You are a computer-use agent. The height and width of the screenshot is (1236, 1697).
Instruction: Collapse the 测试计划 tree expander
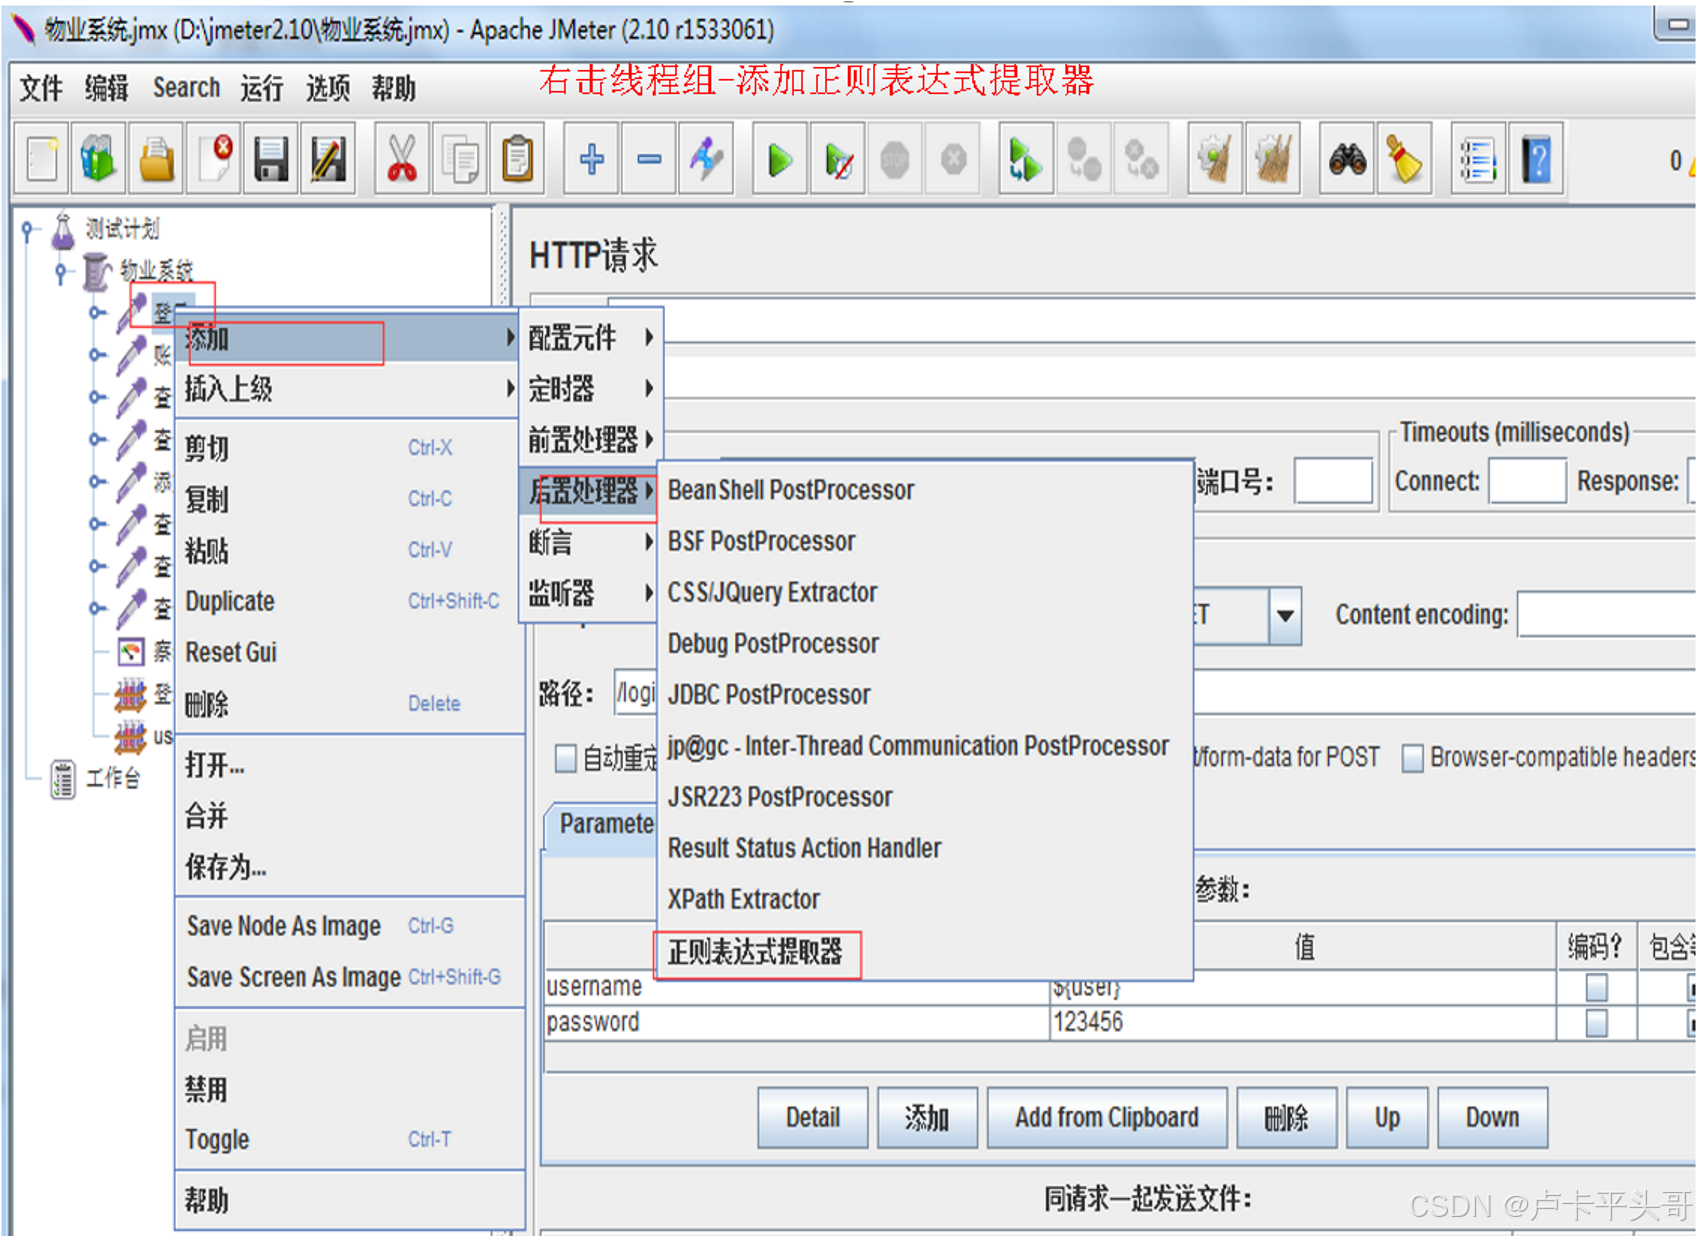[x=27, y=231]
